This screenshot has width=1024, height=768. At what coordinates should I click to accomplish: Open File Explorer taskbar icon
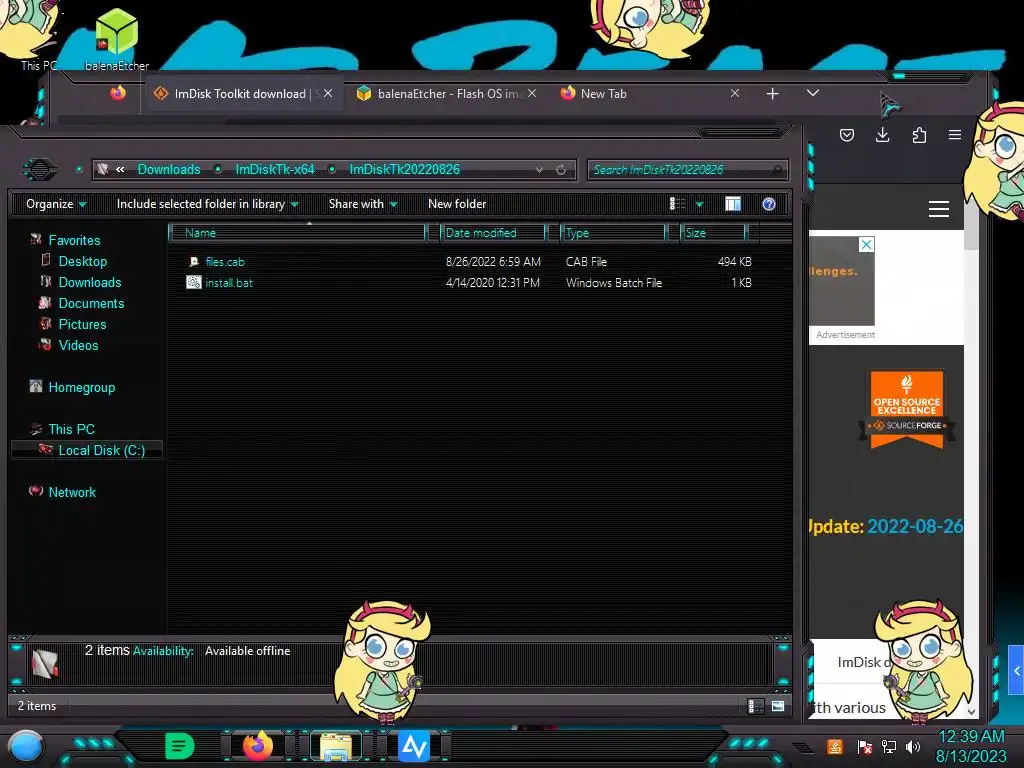(x=336, y=746)
